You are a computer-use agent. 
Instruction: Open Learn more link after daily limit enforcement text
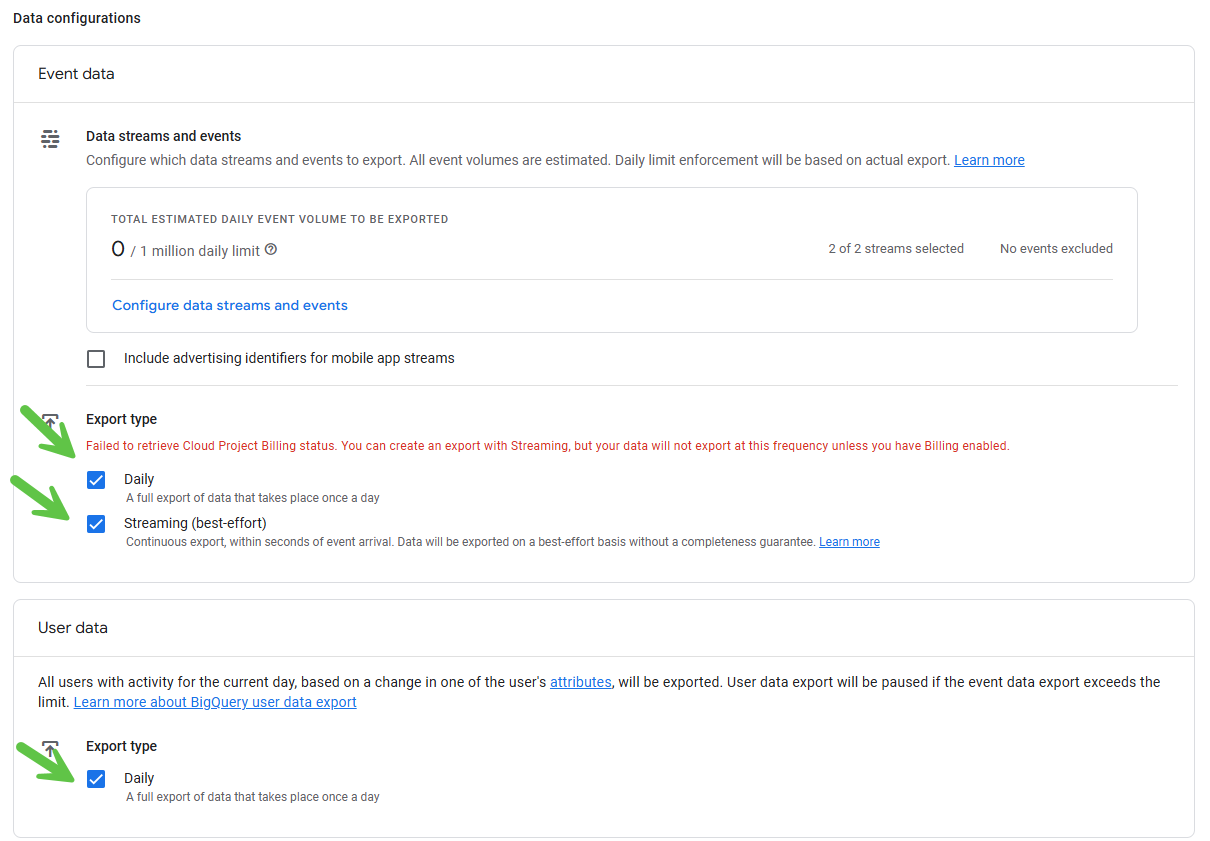[988, 160]
